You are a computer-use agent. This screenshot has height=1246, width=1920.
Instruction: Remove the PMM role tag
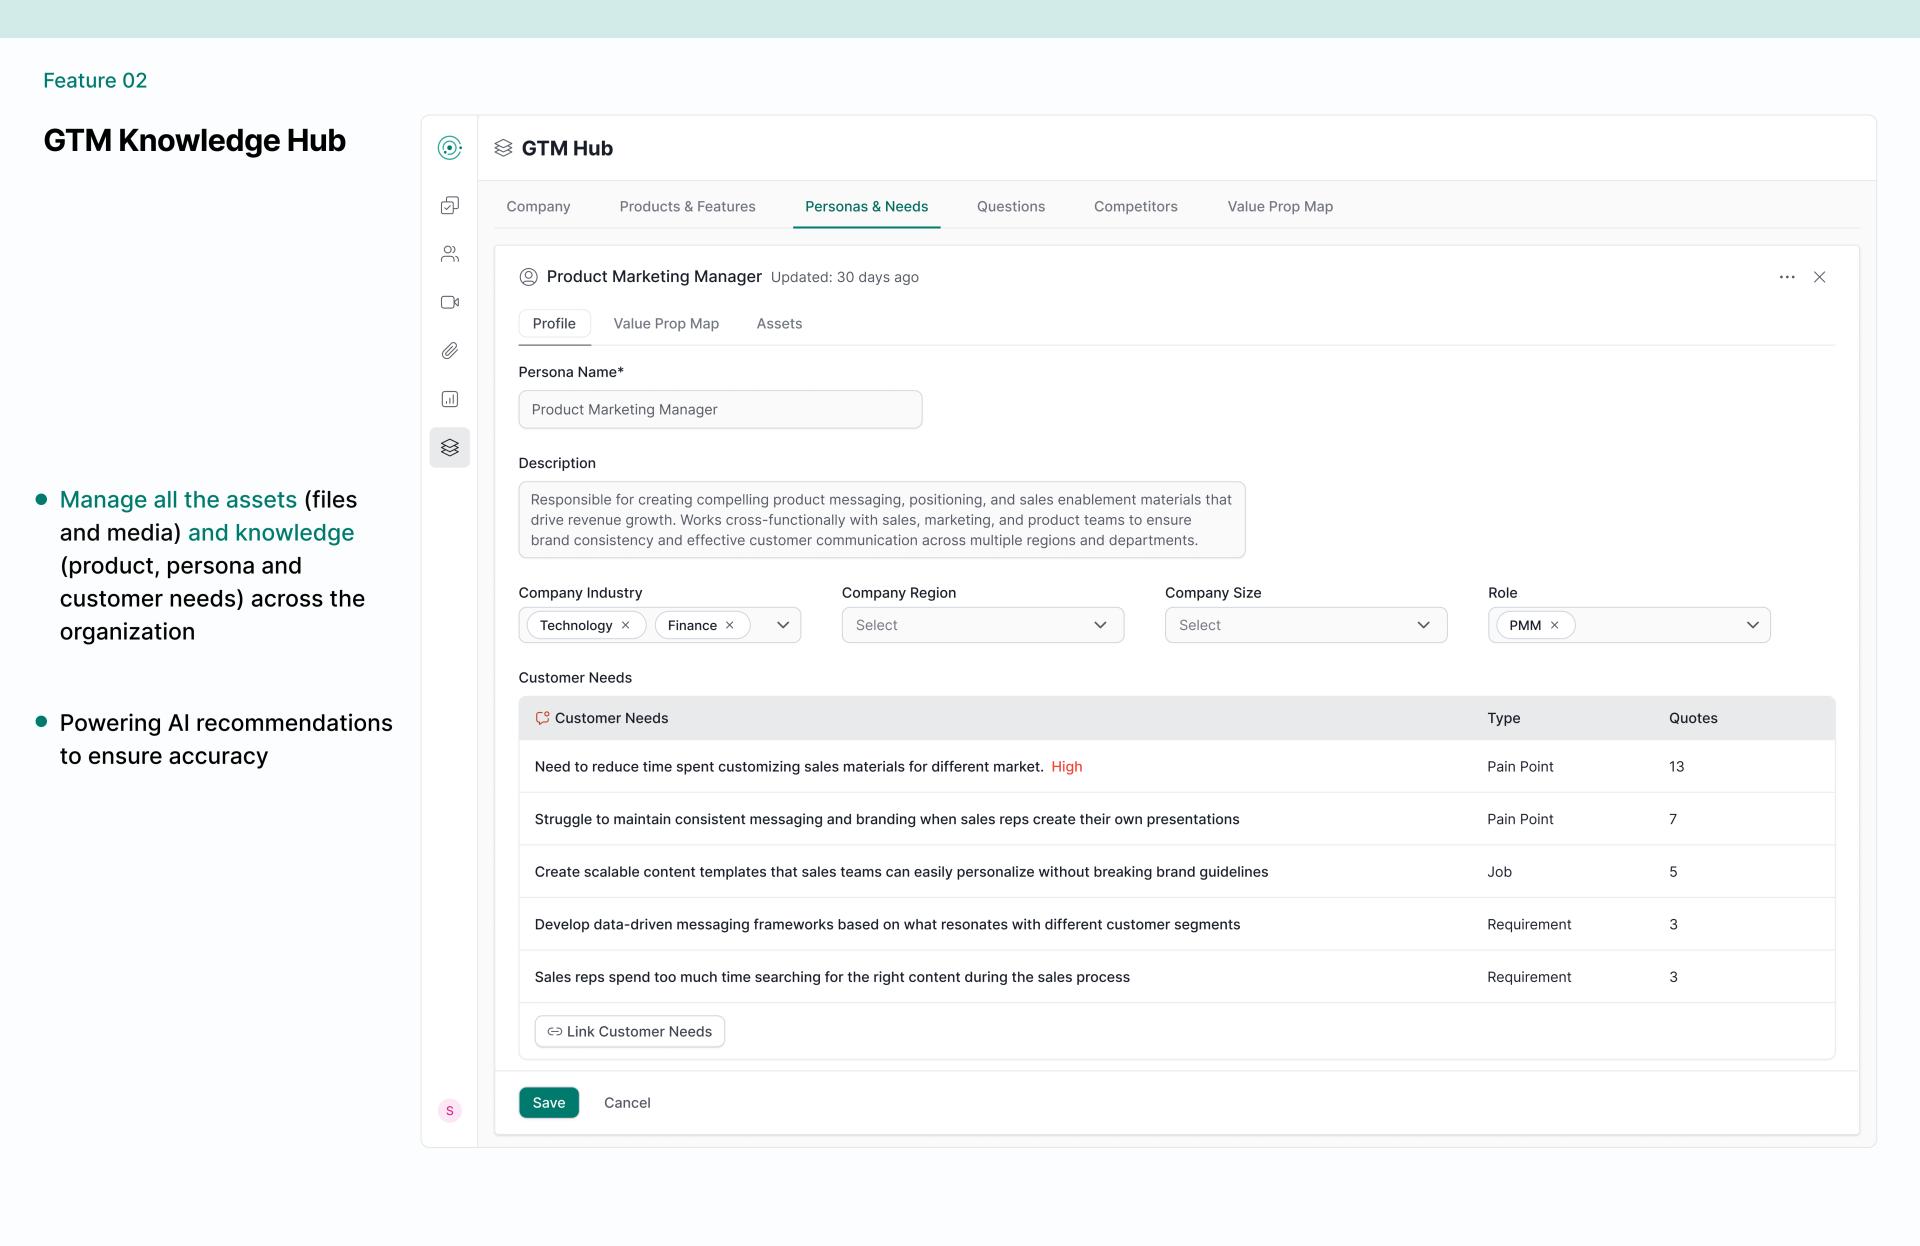(x=1555, y=625)
